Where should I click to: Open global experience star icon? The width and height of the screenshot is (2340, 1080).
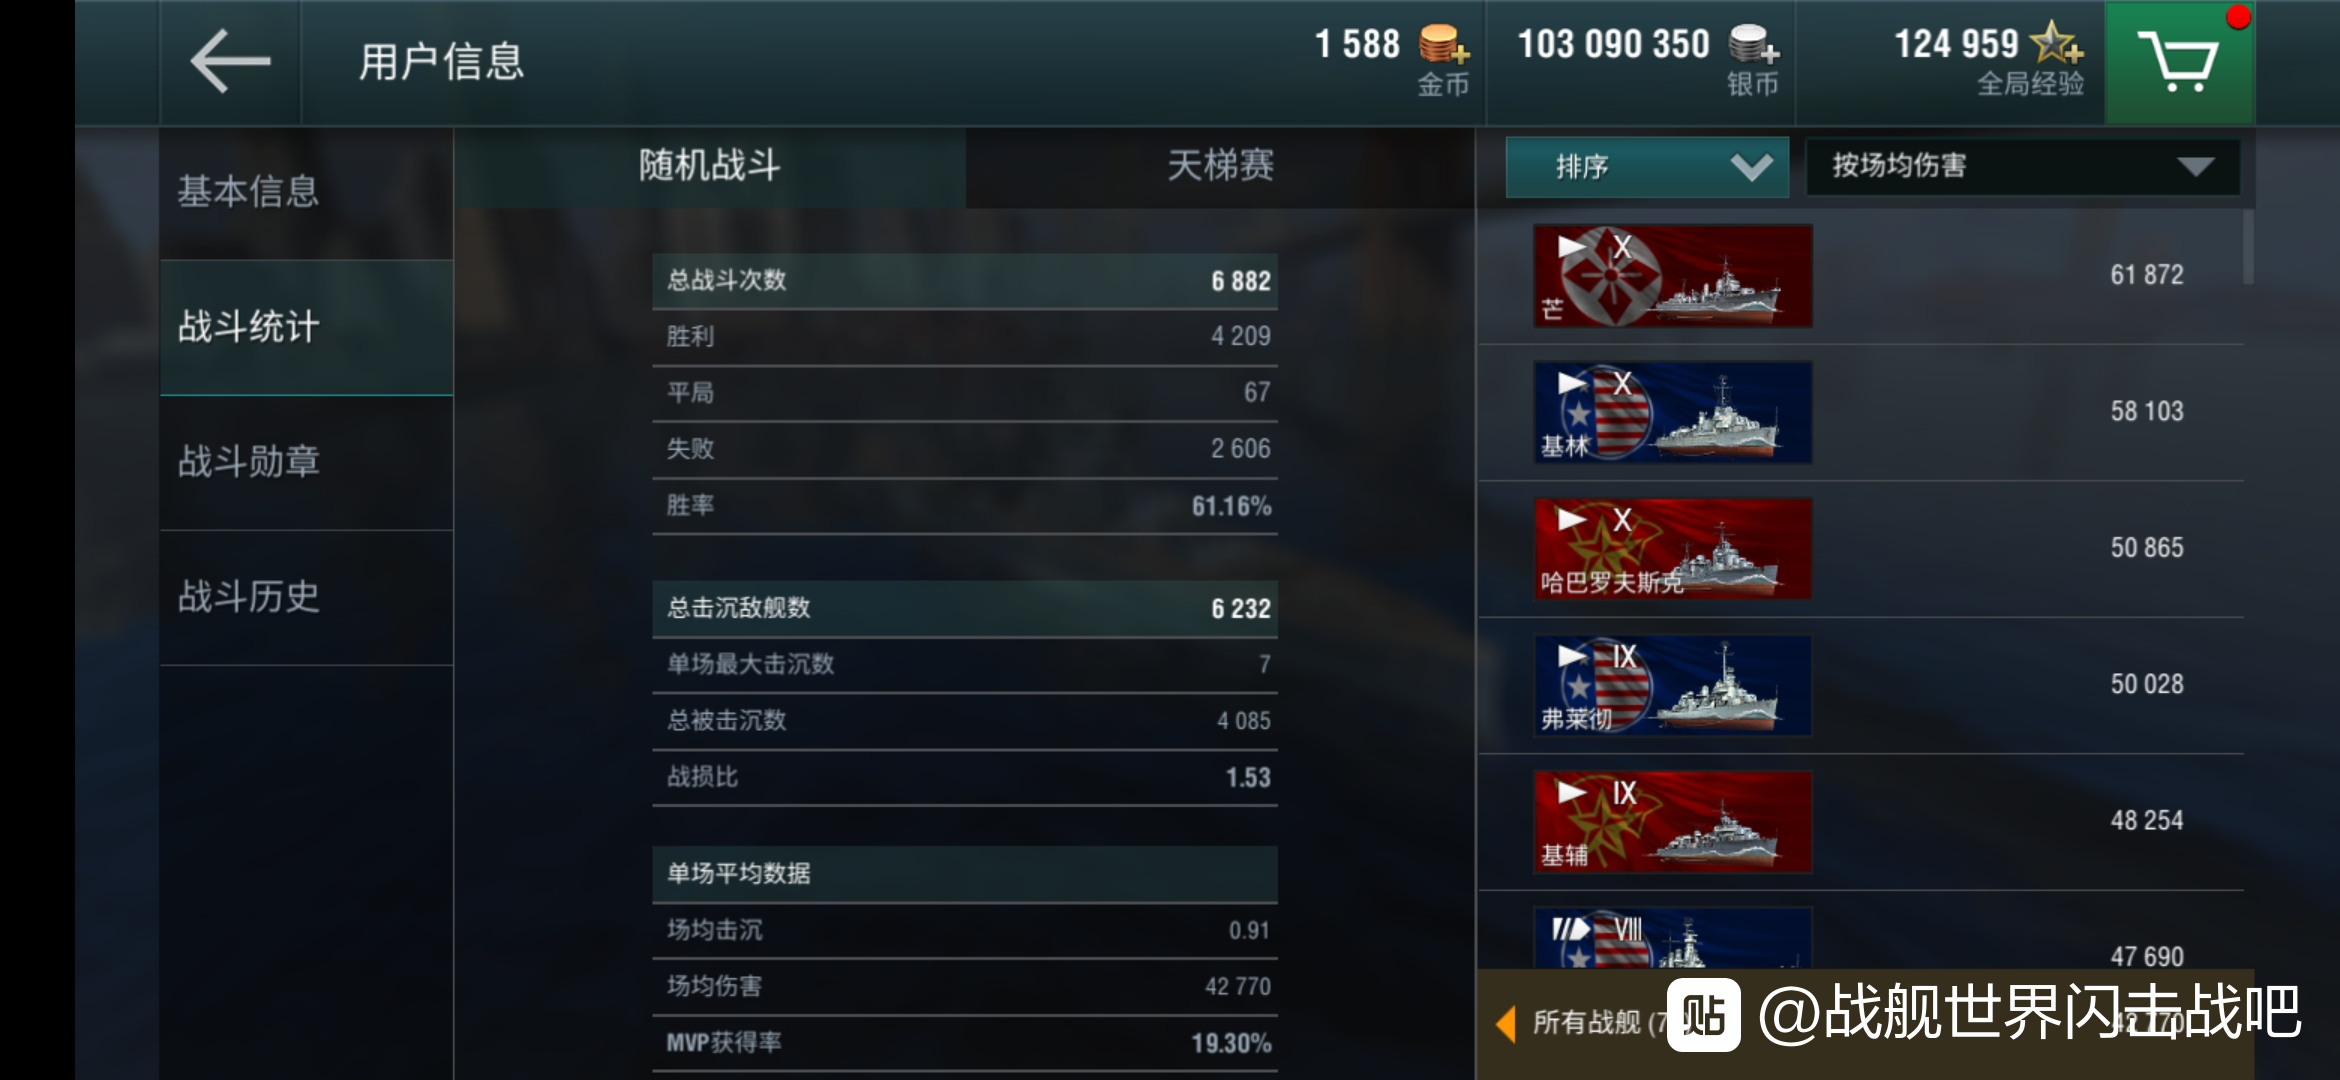coord(2057,44)
